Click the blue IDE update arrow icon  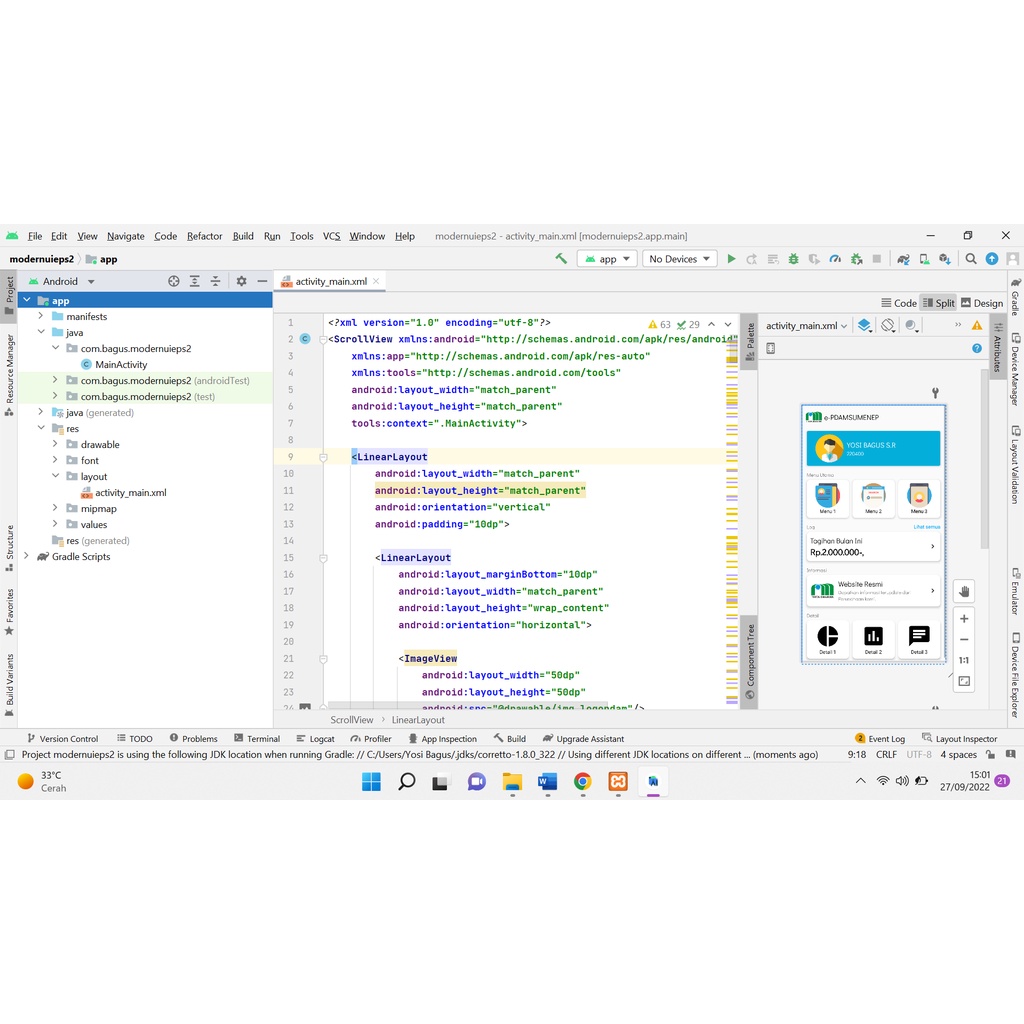click(992, 259)
